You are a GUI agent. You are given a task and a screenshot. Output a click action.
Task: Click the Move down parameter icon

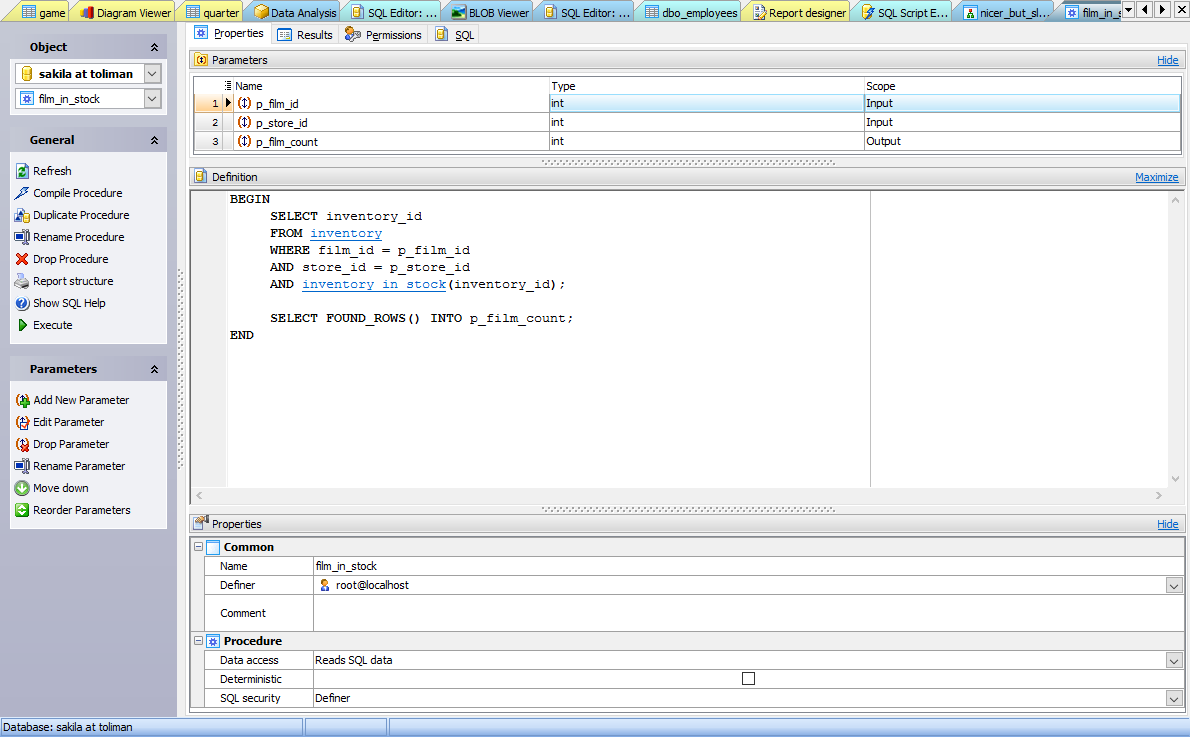coord(22,488)
